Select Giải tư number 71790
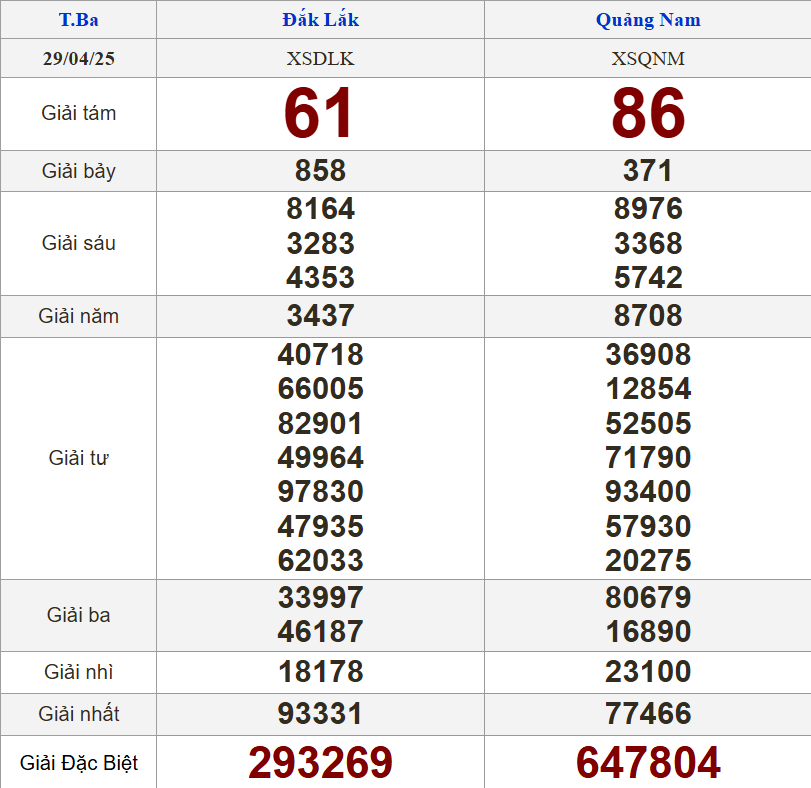811x788 pixels. click(648, 458)
